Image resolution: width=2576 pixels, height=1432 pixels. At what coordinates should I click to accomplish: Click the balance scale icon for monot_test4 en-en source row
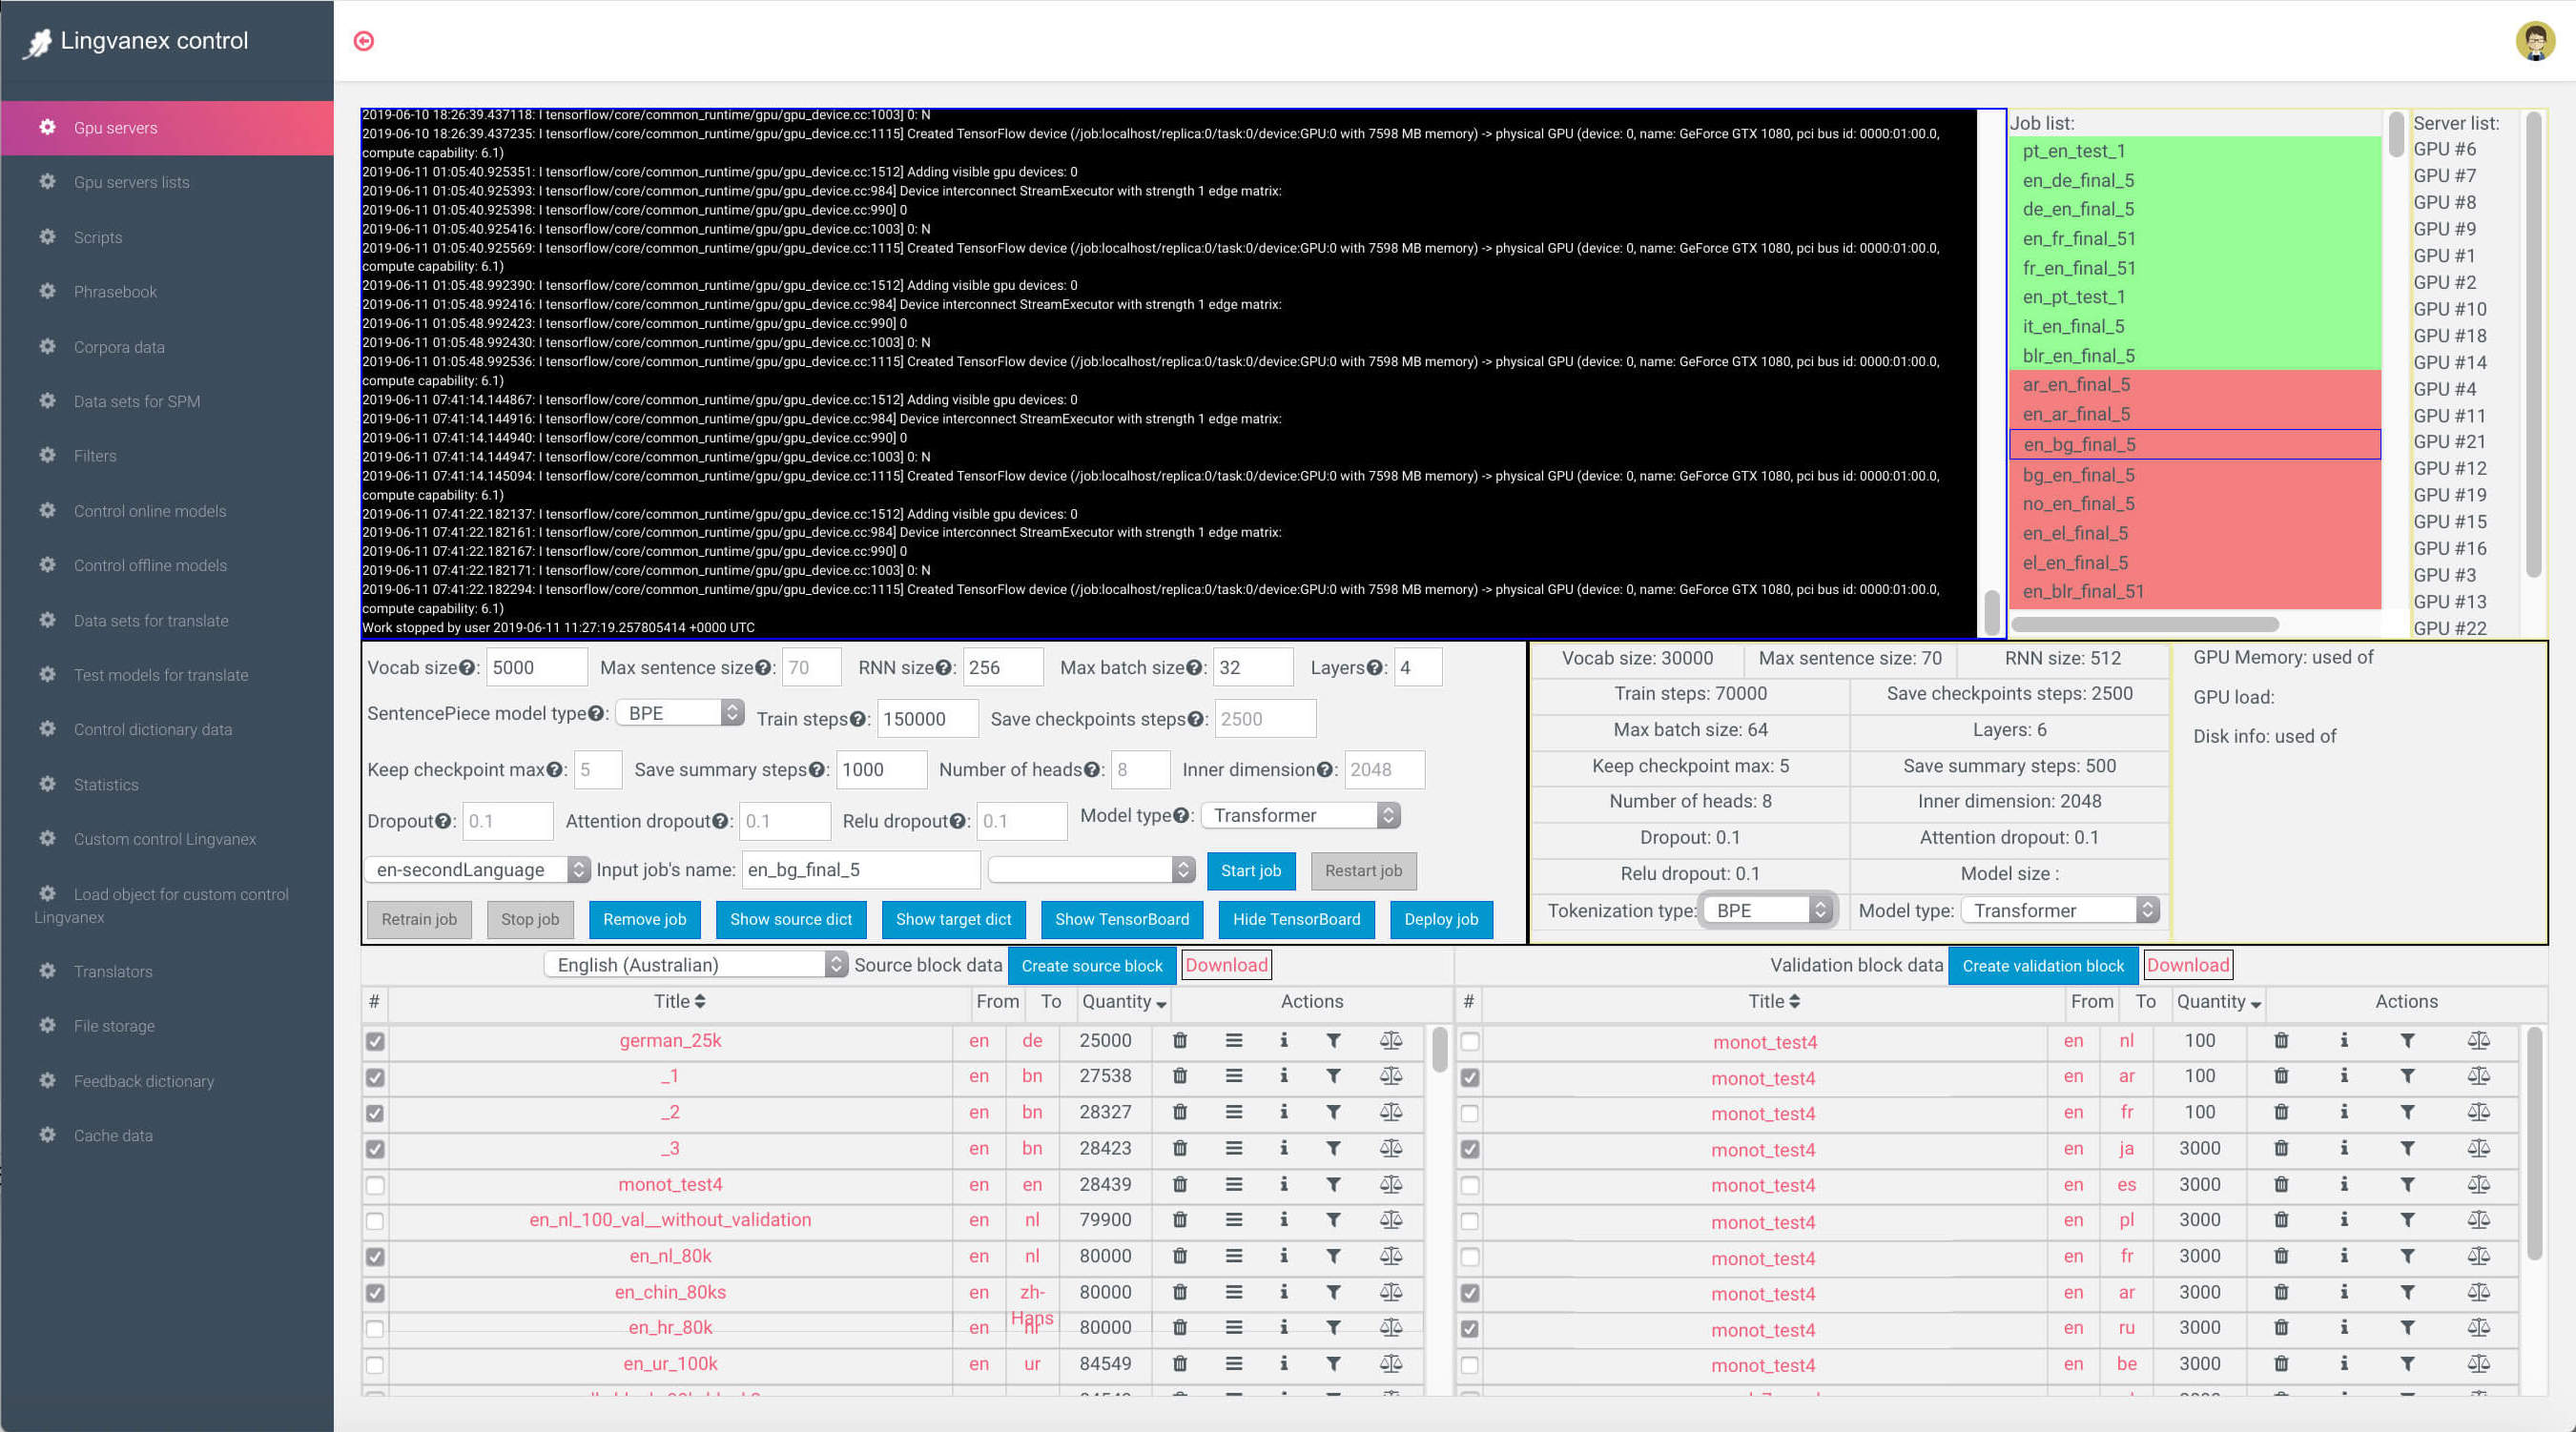pos(1390,1184)
